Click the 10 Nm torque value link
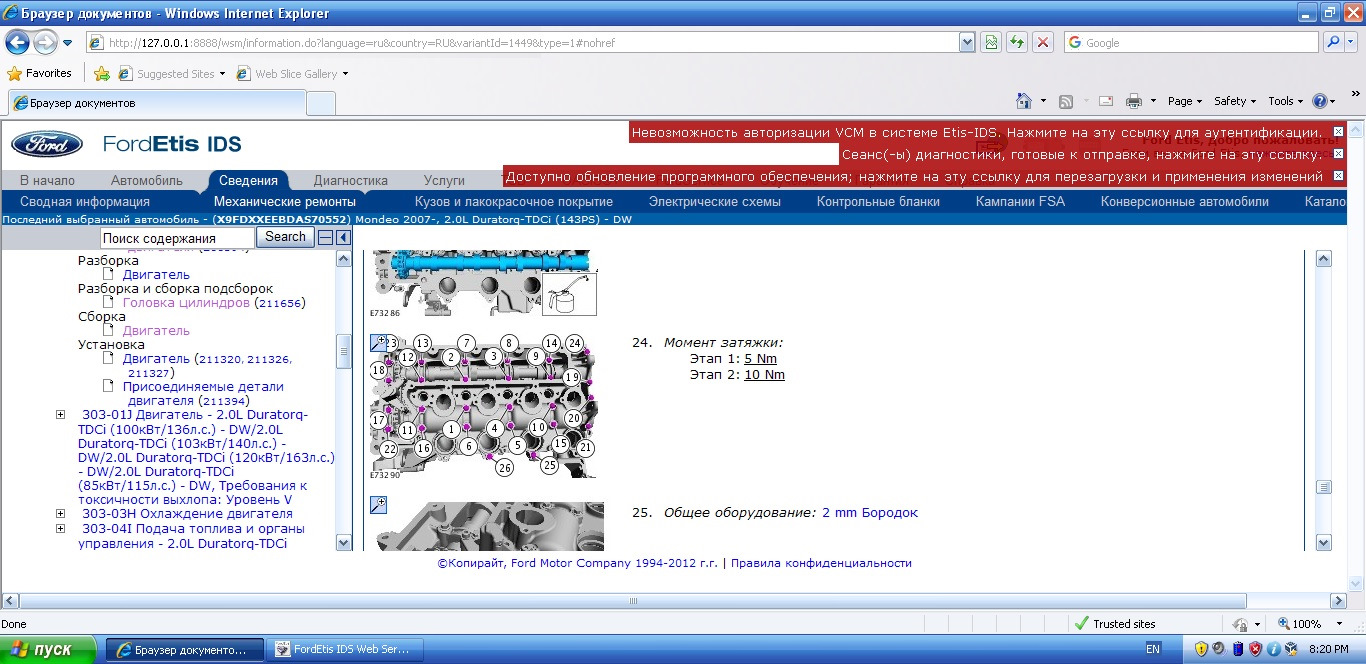 (x=764, y=375)
